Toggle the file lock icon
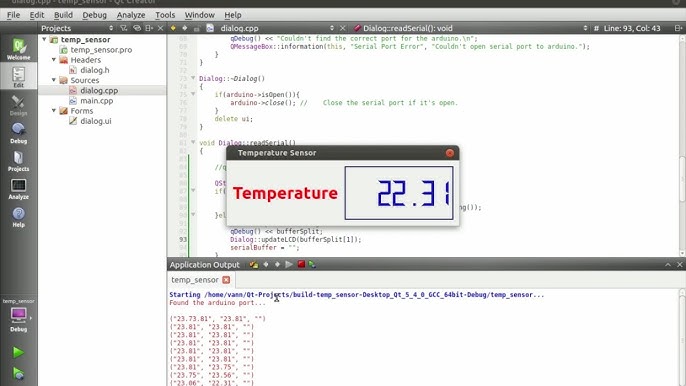This screenshot has width=686, height=386. tap(197, 28)
